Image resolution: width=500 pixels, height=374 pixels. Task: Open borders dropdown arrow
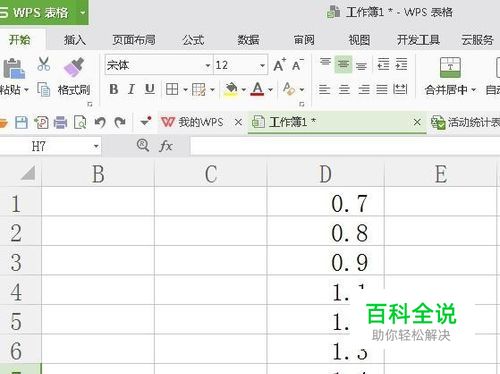(185, 90)
